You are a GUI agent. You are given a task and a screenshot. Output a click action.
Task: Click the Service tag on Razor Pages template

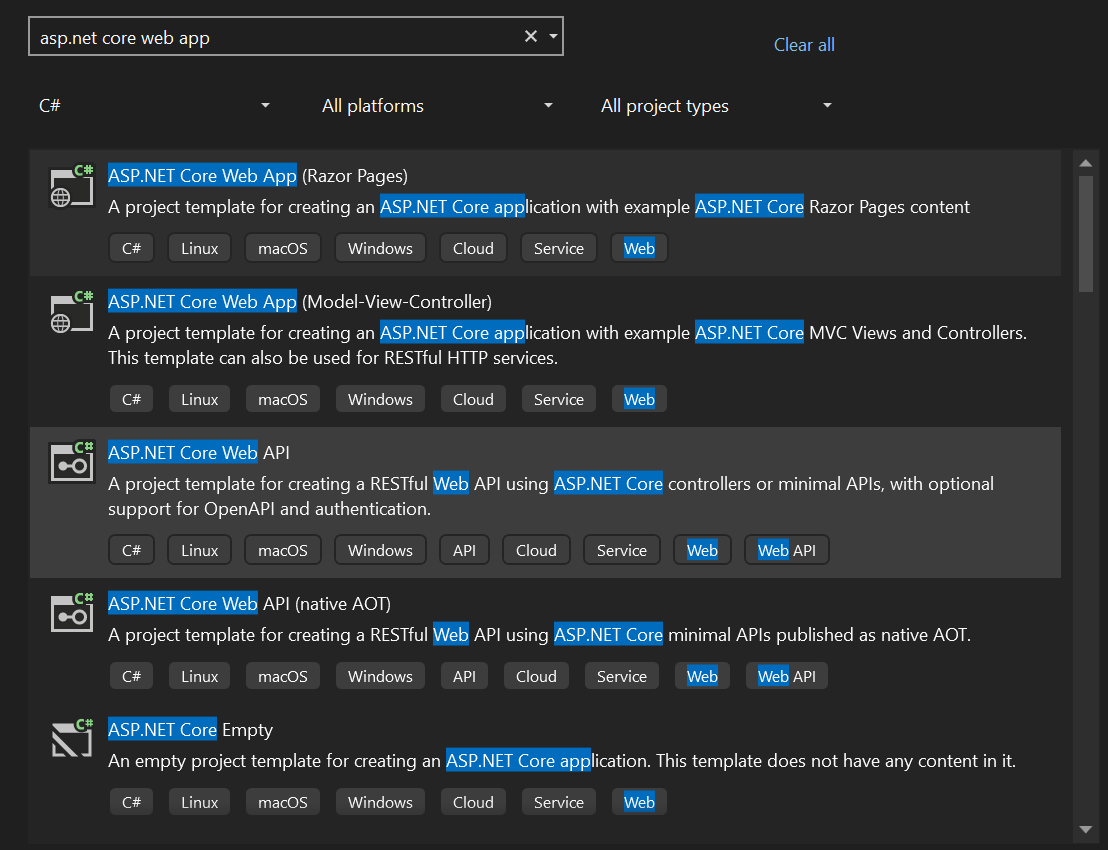coord(559,248)
